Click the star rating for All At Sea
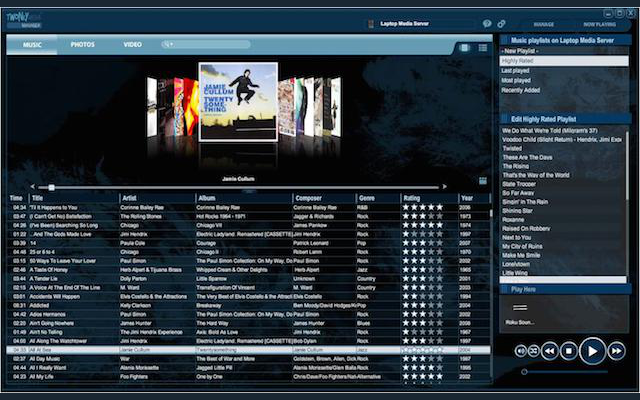 click(422, 350)
